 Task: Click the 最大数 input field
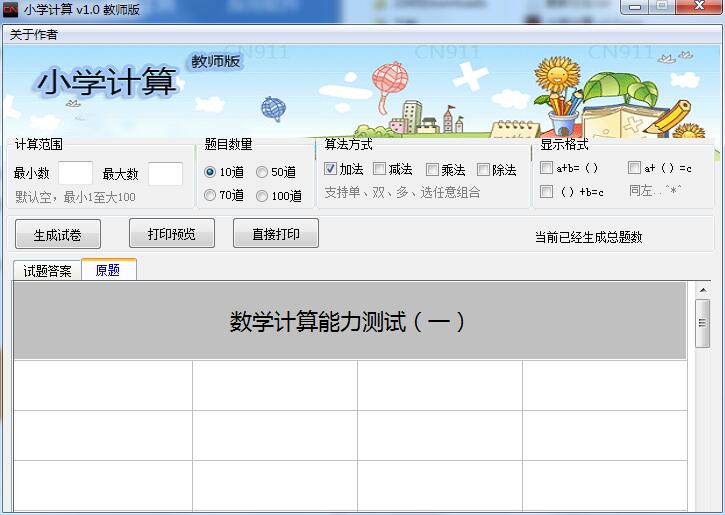tap(165, 173)
